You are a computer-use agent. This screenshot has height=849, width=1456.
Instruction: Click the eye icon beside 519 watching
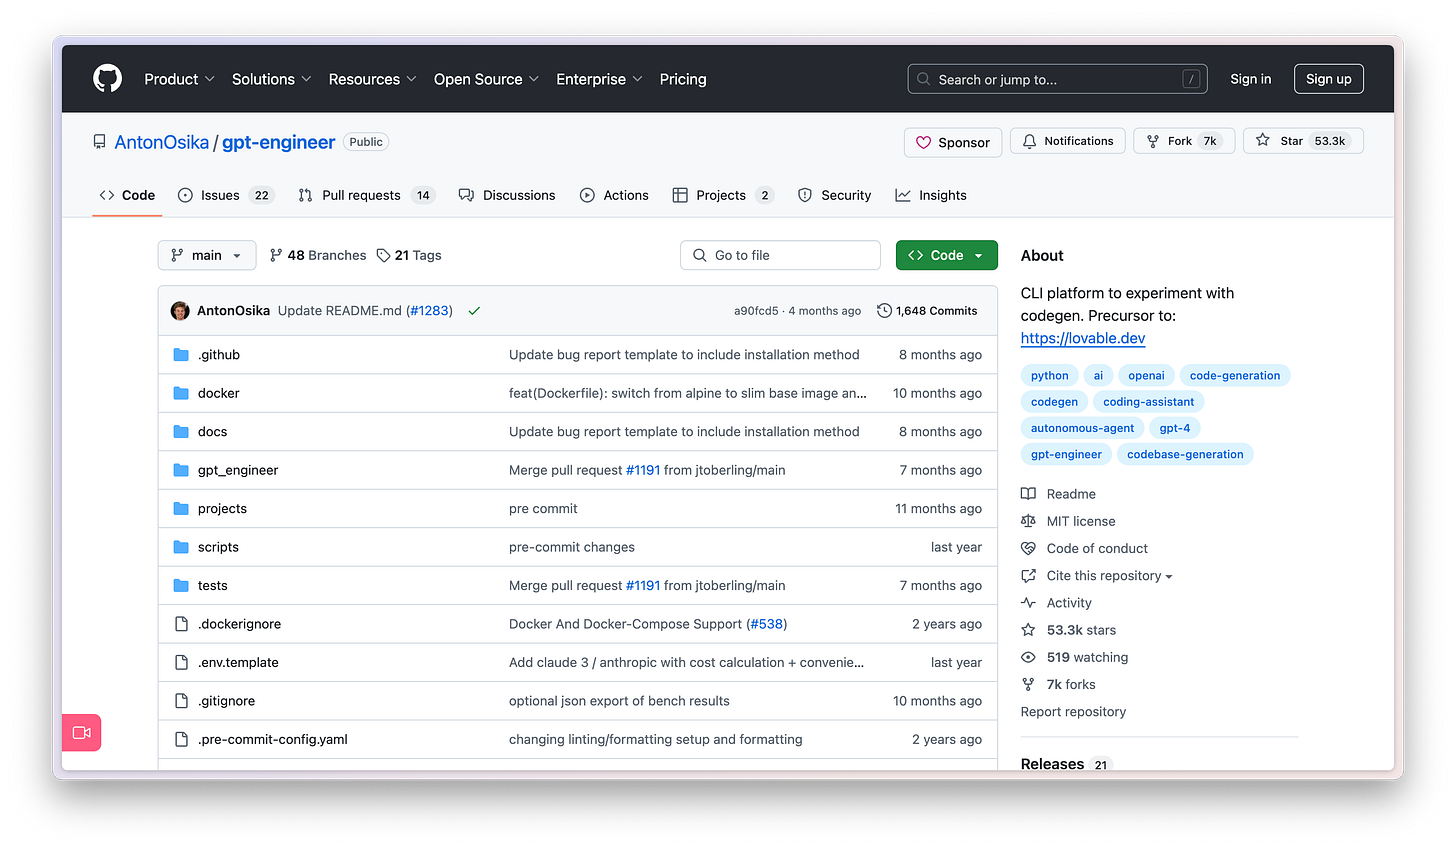[1028, 657]
